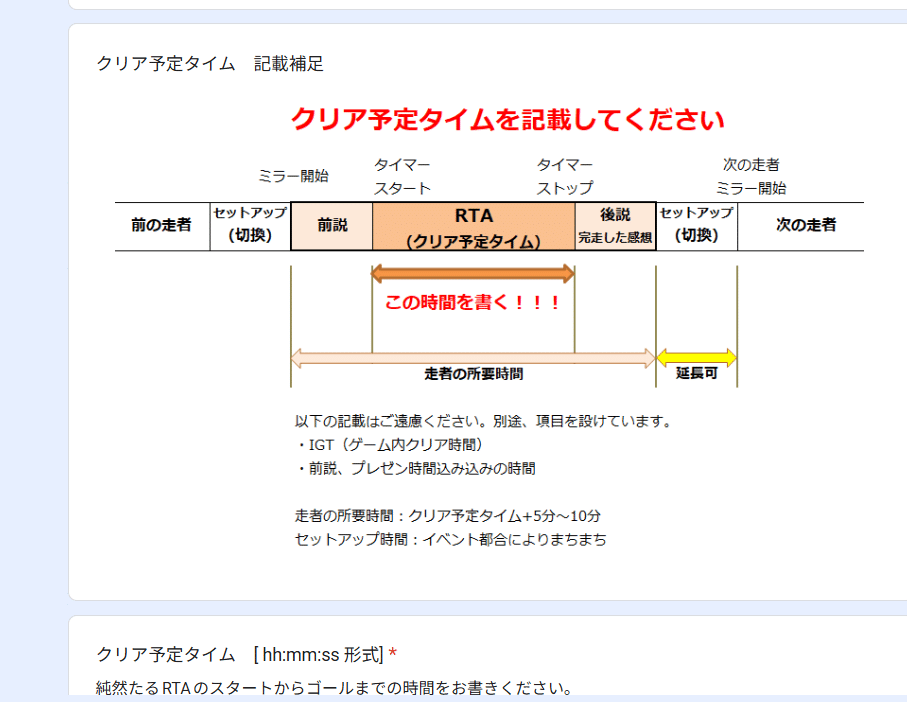Image resolution: width=907 pixels, height=702 pixels.
Task: Click the 前説 cell in the timeline table
Action: click(x=330, y=224)
